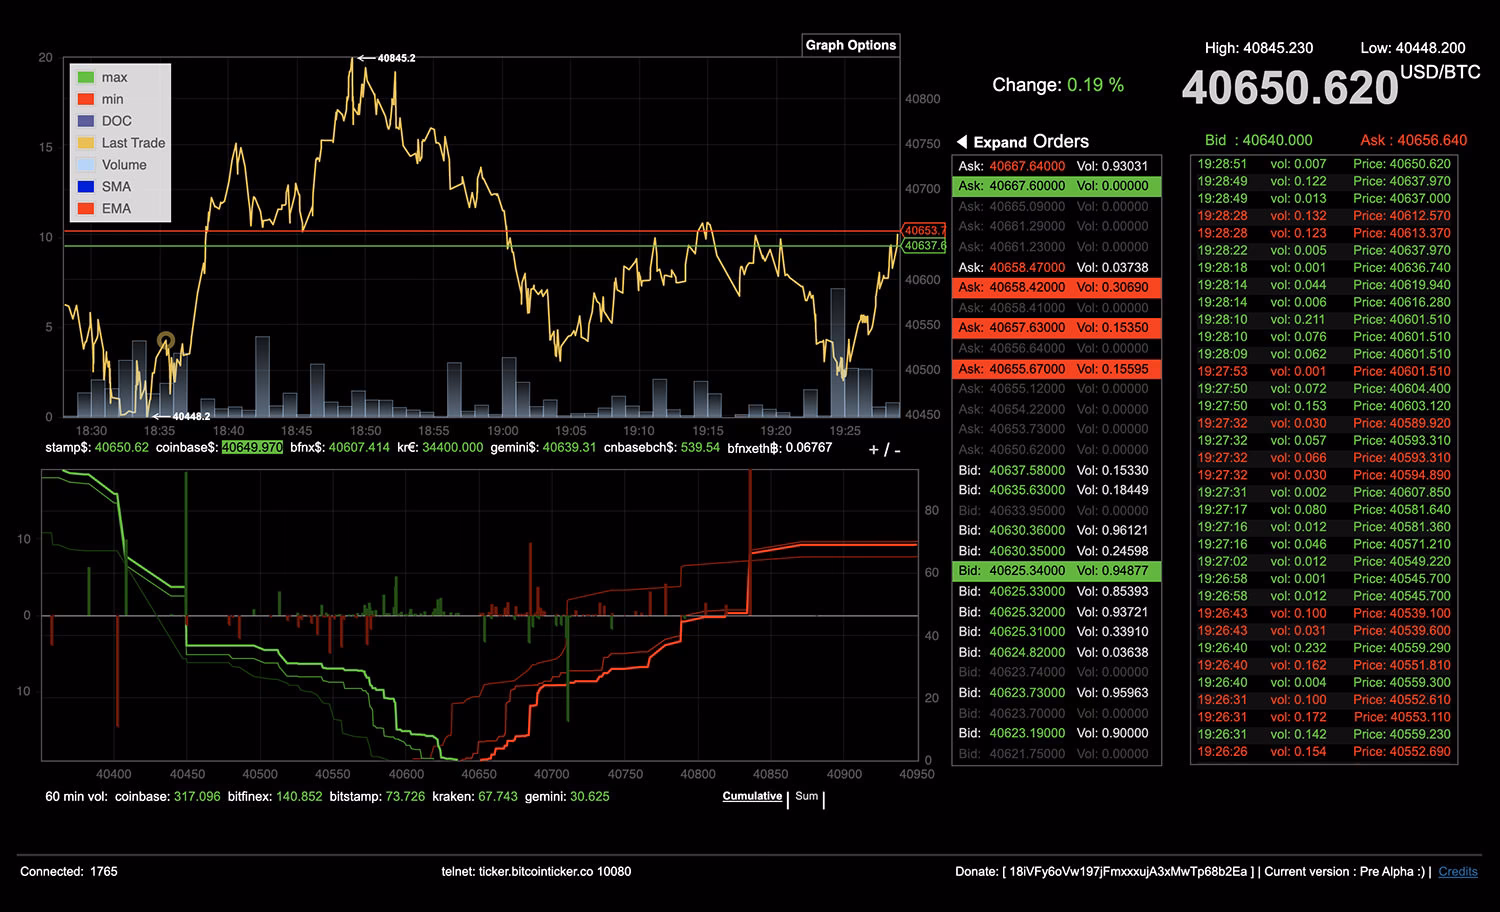Click the Last Trade yellow color swatch
The width and height of the screenshot is (1500, 912).
86,142
